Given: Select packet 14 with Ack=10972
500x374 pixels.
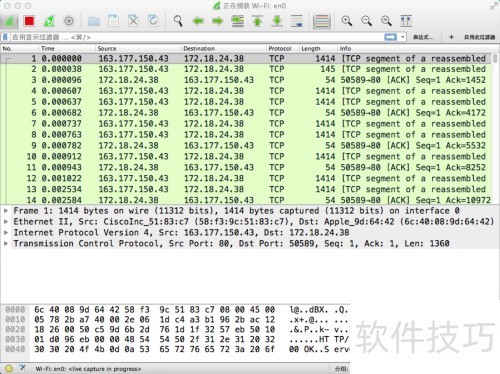Looking at the screenshot, I should tap(246, 200).
